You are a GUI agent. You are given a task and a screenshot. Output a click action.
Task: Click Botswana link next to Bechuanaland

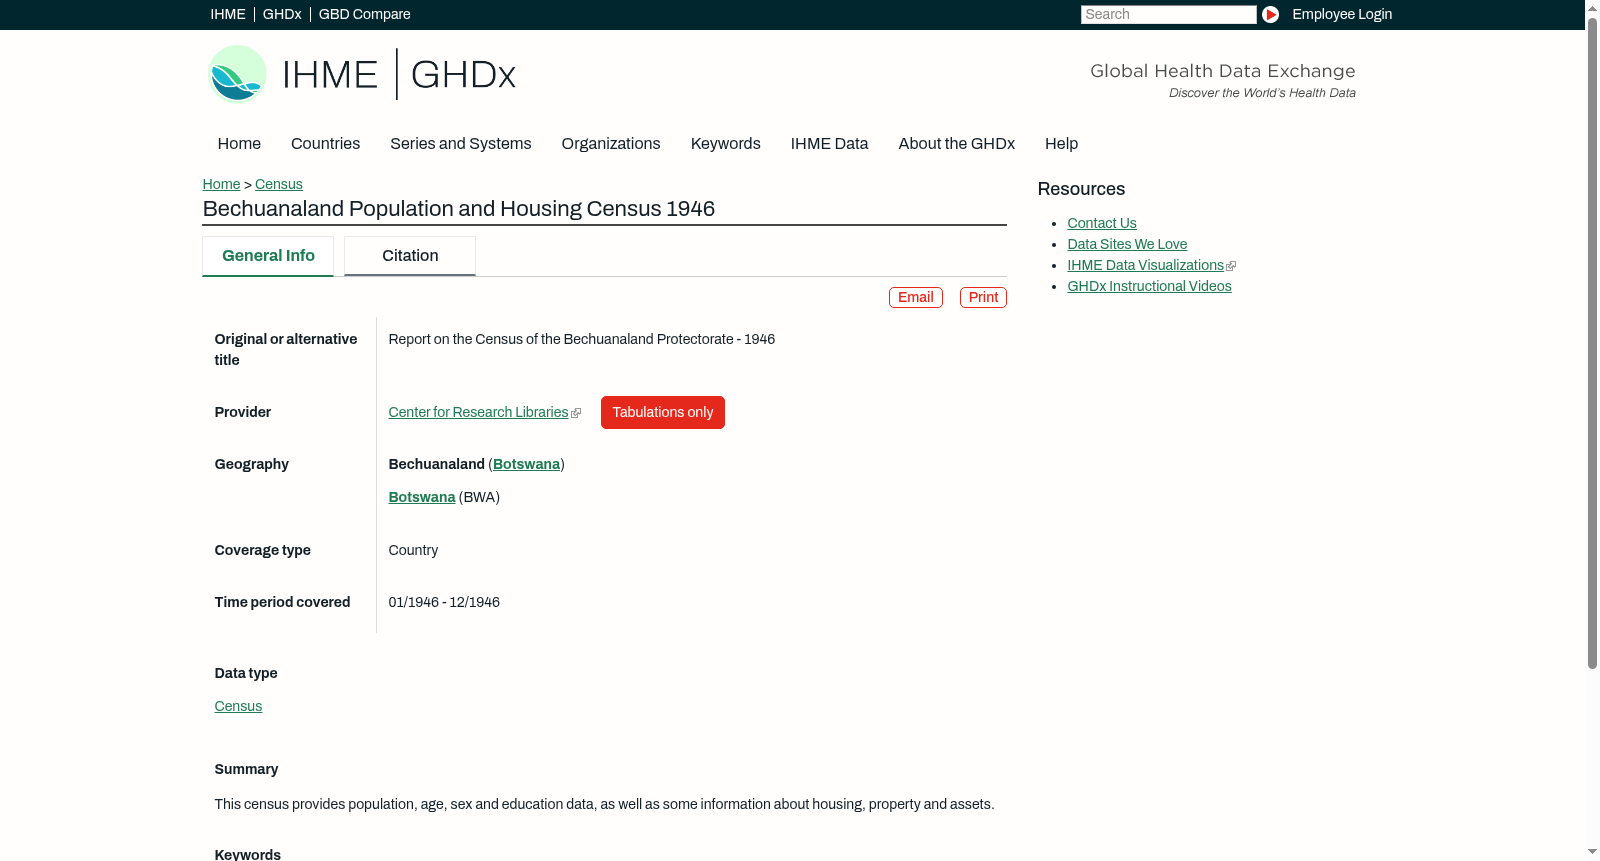point(527,464)
